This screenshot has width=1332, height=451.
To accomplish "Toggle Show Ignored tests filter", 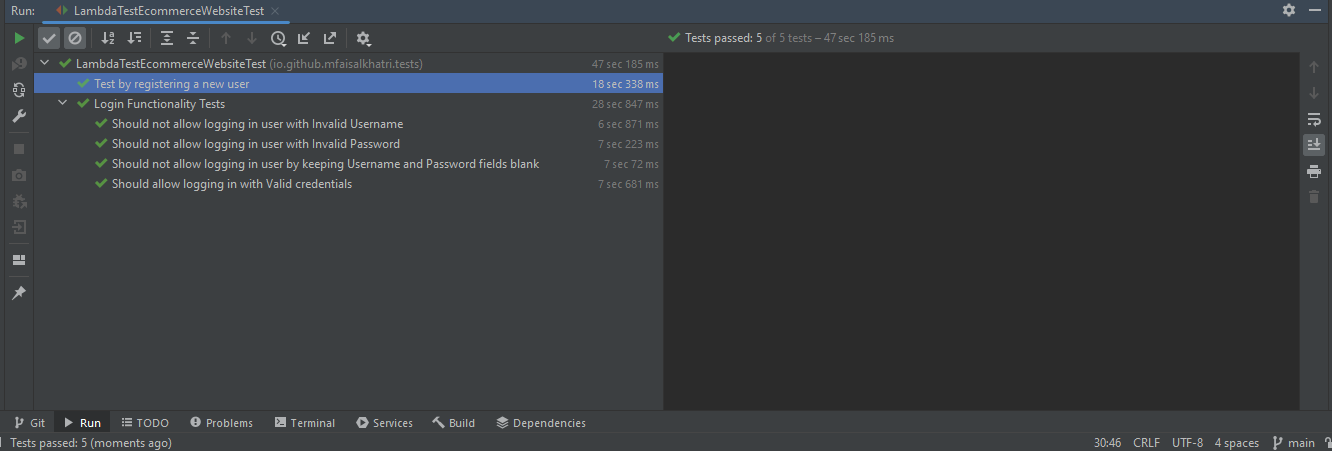I will 75,38.
